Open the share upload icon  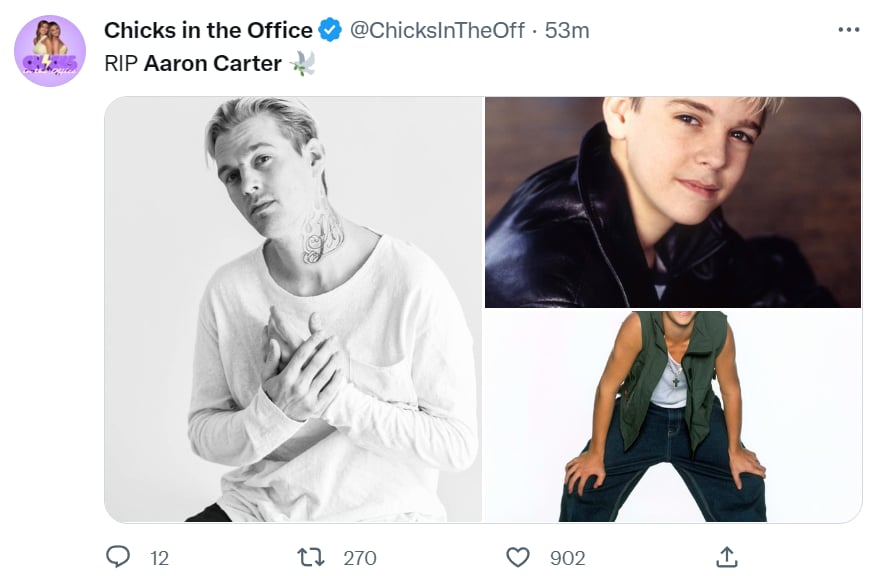tap(727, 556)
